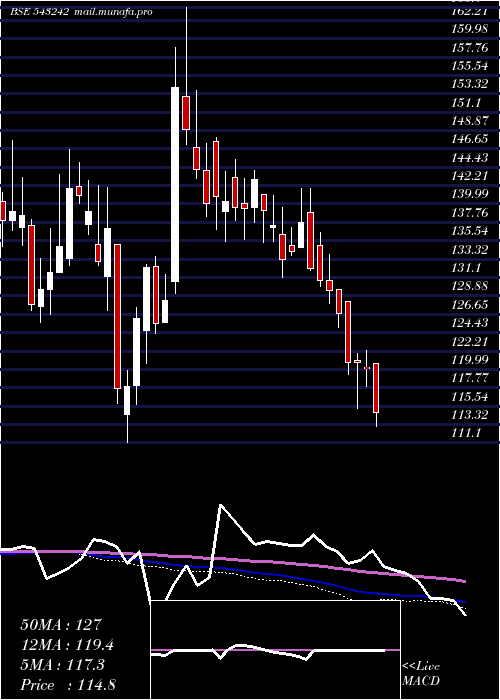Click the 139.99 price level label
500x700 pixels.
click(469, 194)
